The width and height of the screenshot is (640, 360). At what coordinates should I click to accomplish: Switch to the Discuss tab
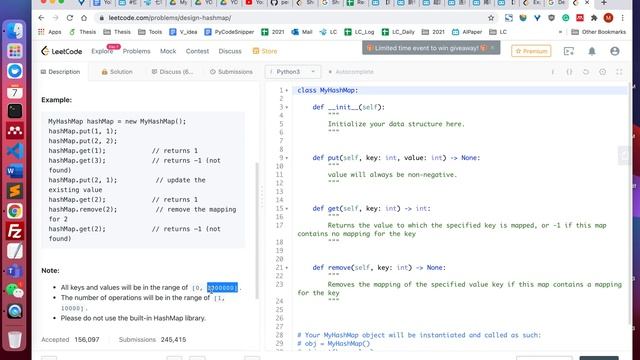pyautogui.click(x=172, y=72)
